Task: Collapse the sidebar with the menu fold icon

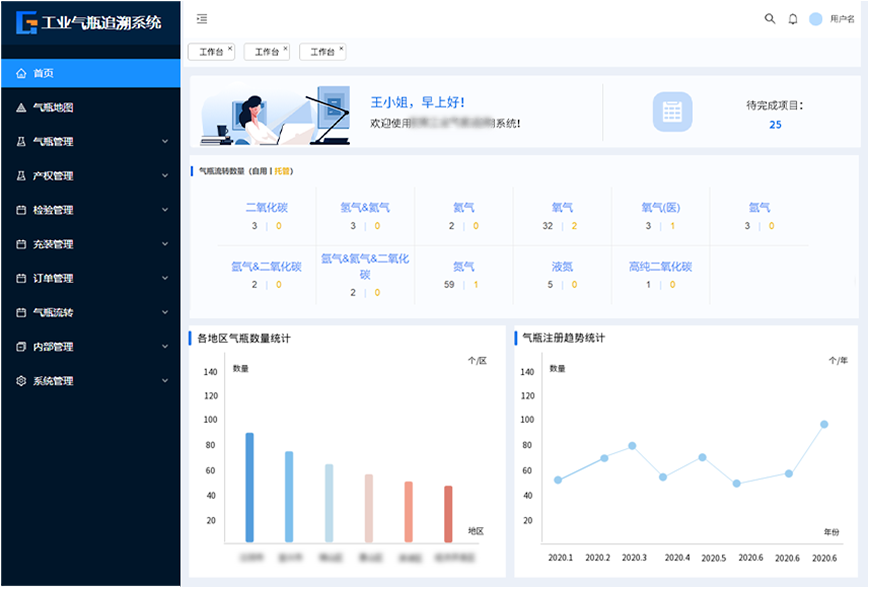Action: pyautogui.click(x=202, y=19)
